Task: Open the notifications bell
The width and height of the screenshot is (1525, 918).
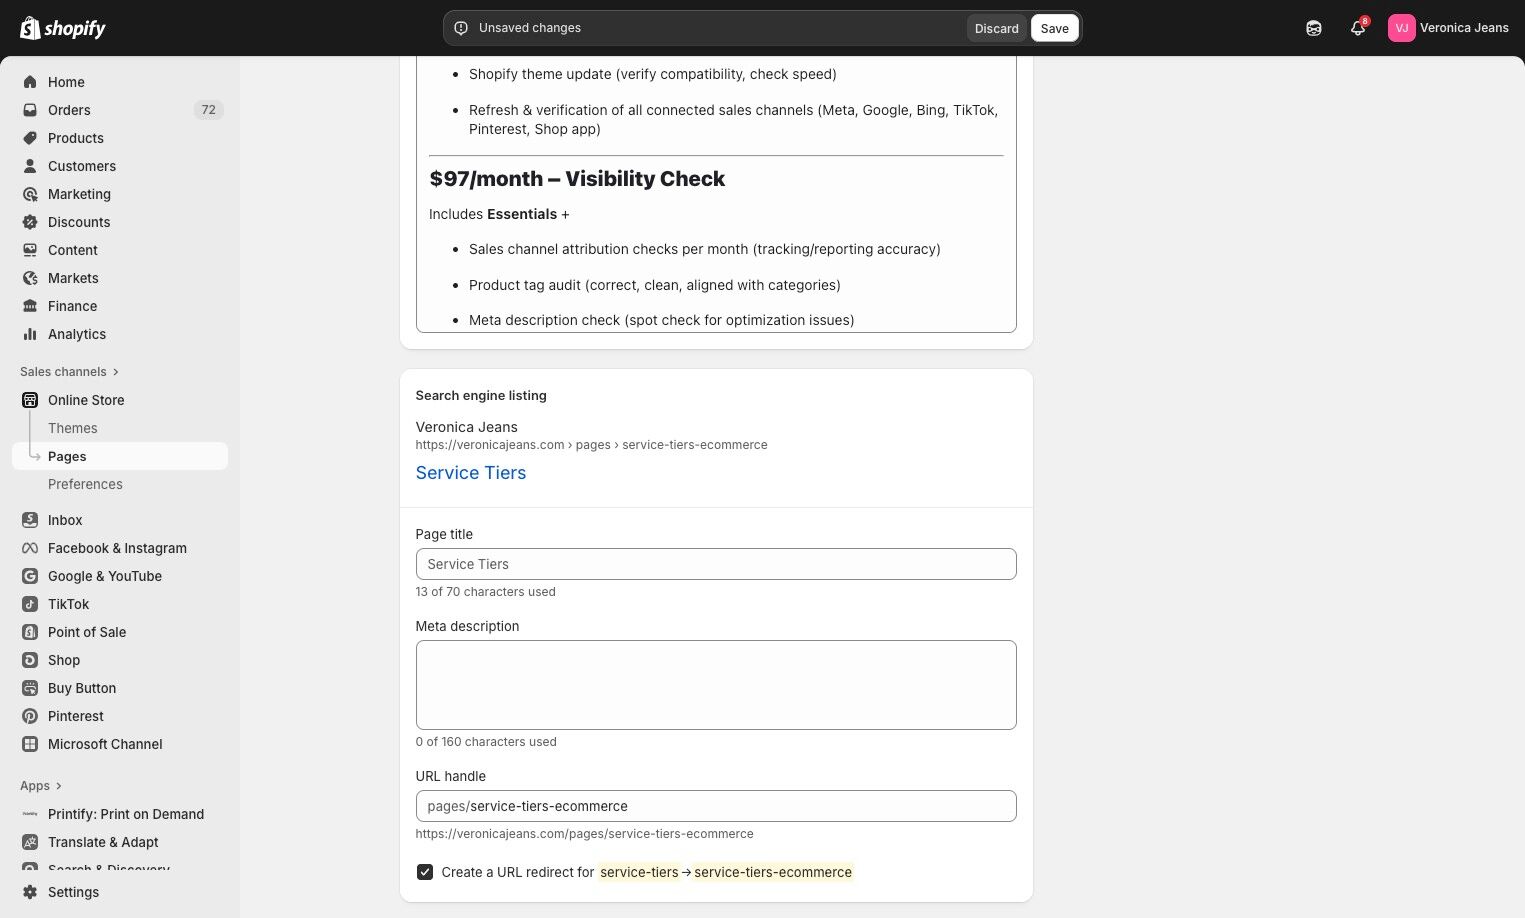Action: click(x=1357, y=28)
